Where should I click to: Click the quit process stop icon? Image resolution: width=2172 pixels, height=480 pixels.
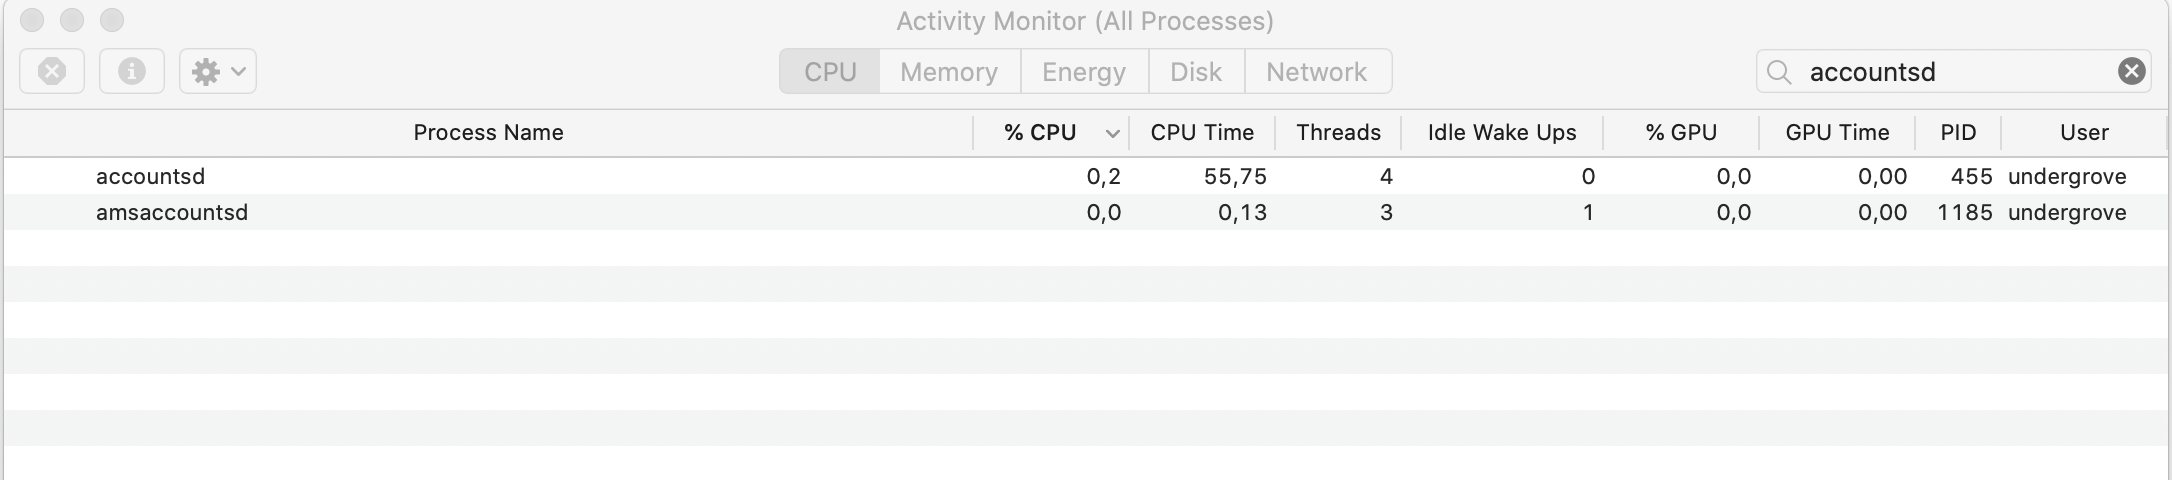(x=52, y=72)
